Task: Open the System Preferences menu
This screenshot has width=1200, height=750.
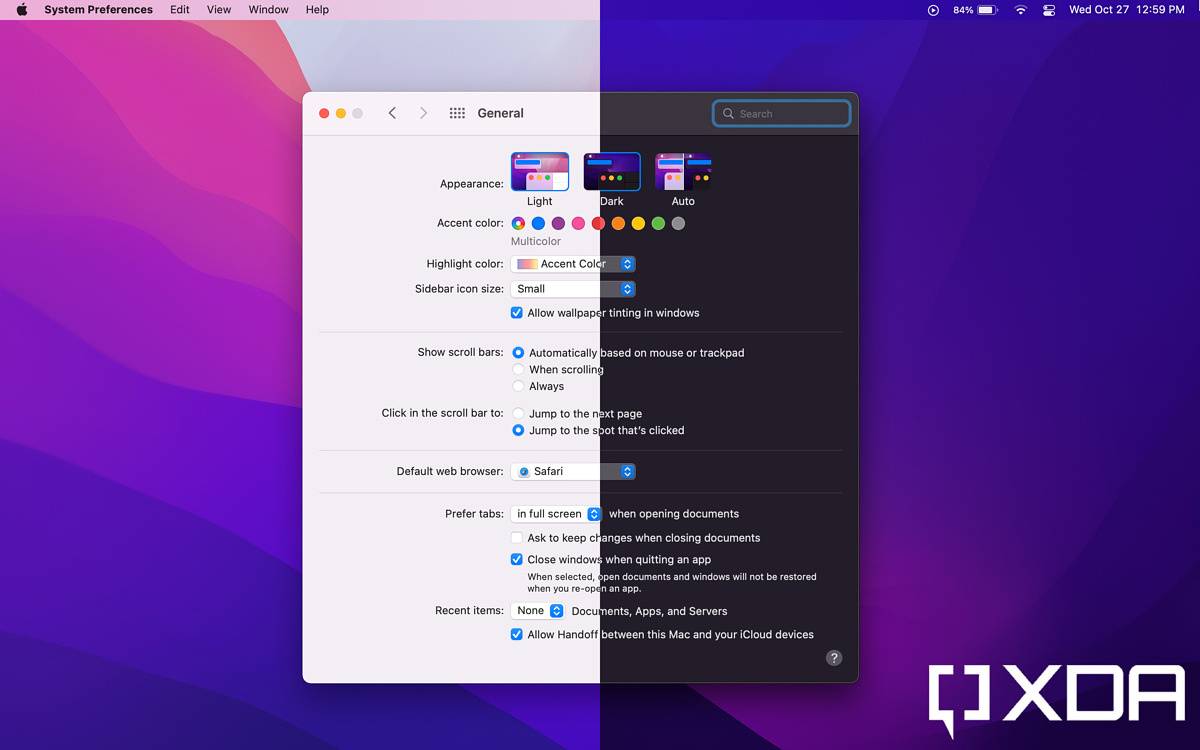Action: tap(98, 10)
